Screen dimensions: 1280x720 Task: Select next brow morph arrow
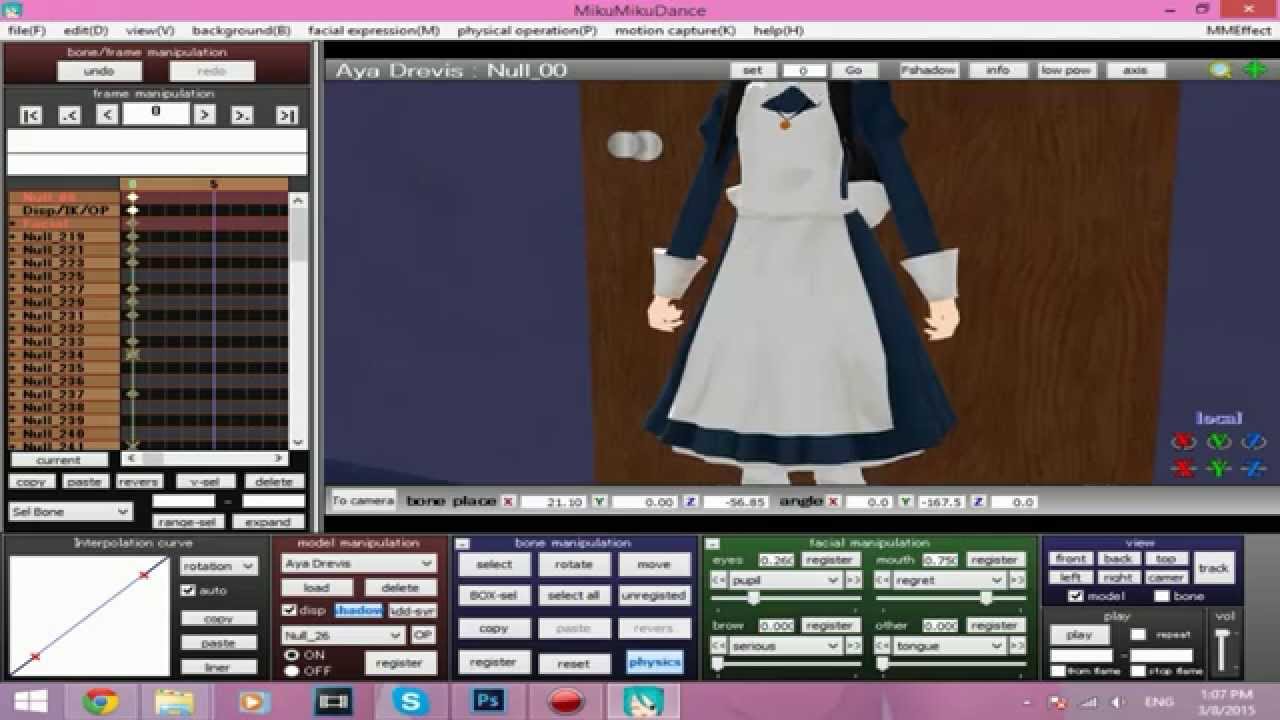852,646
